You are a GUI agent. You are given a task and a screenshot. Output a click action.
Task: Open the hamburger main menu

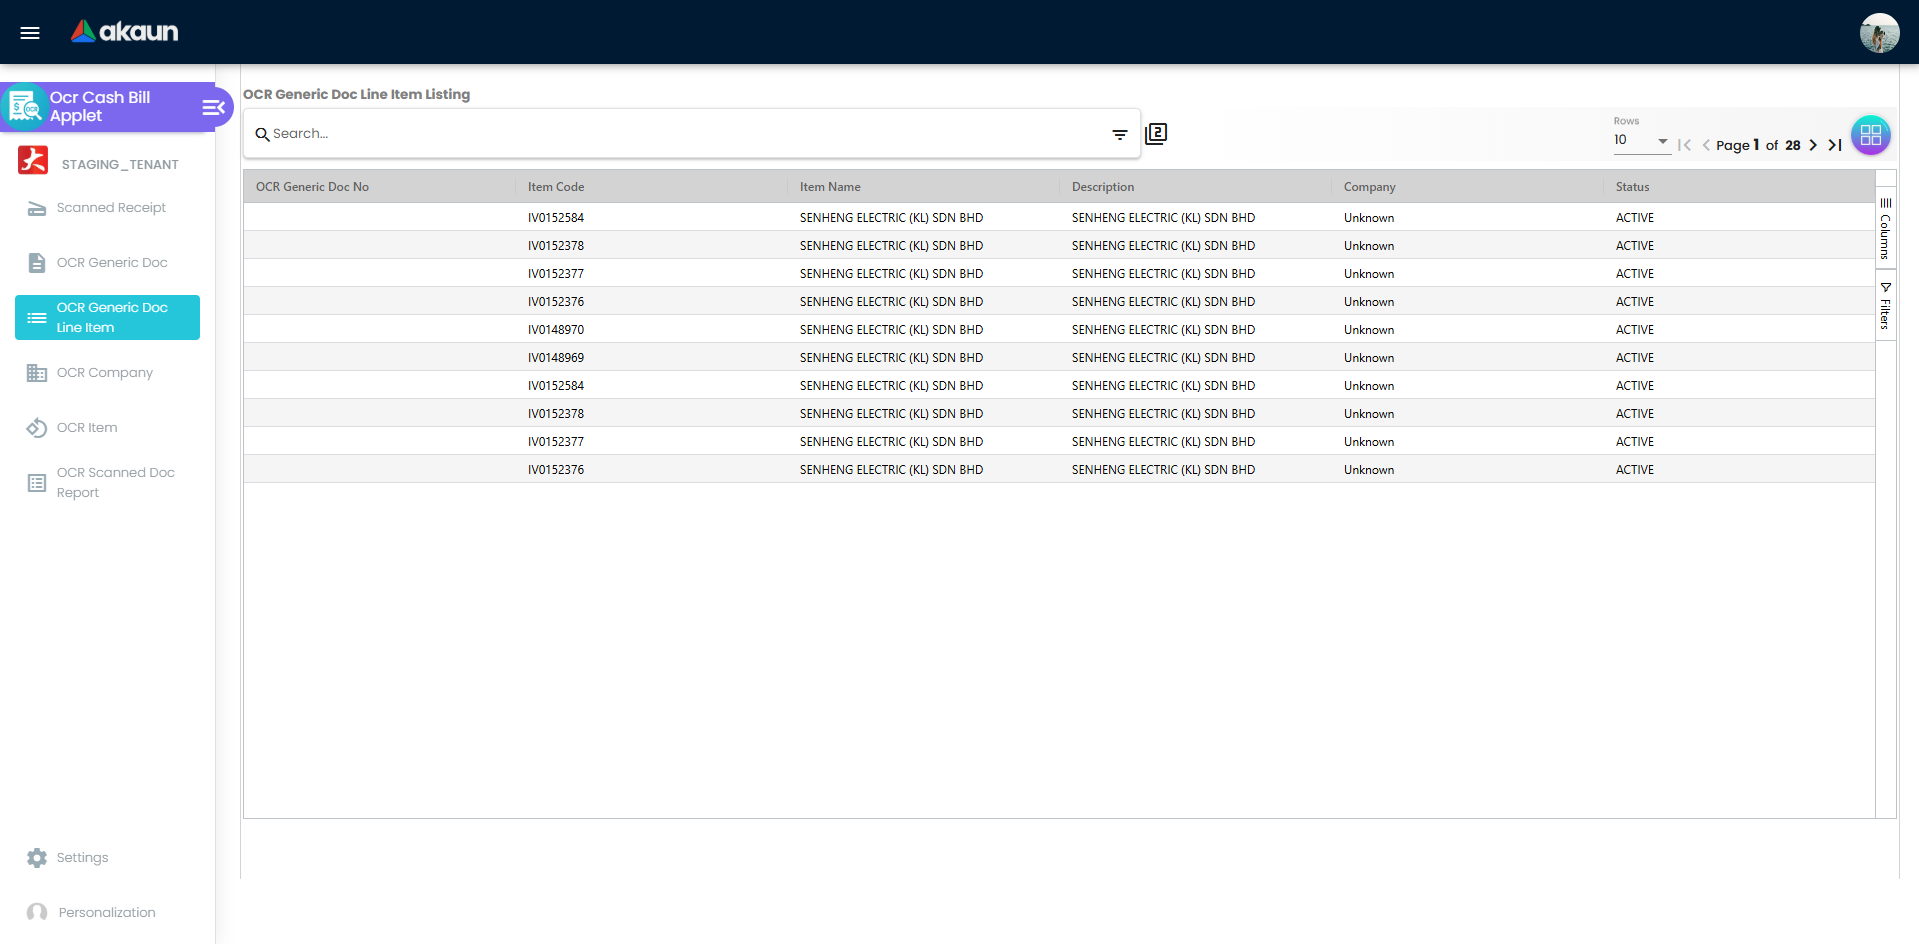click(x=30, y=33)
